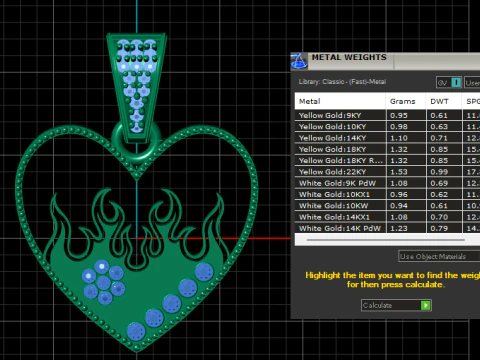The width and height of the screenshot is (480, 360).
Task: Click the Library: Classic - (Fast)-Metal label
Action: [342, 82]
